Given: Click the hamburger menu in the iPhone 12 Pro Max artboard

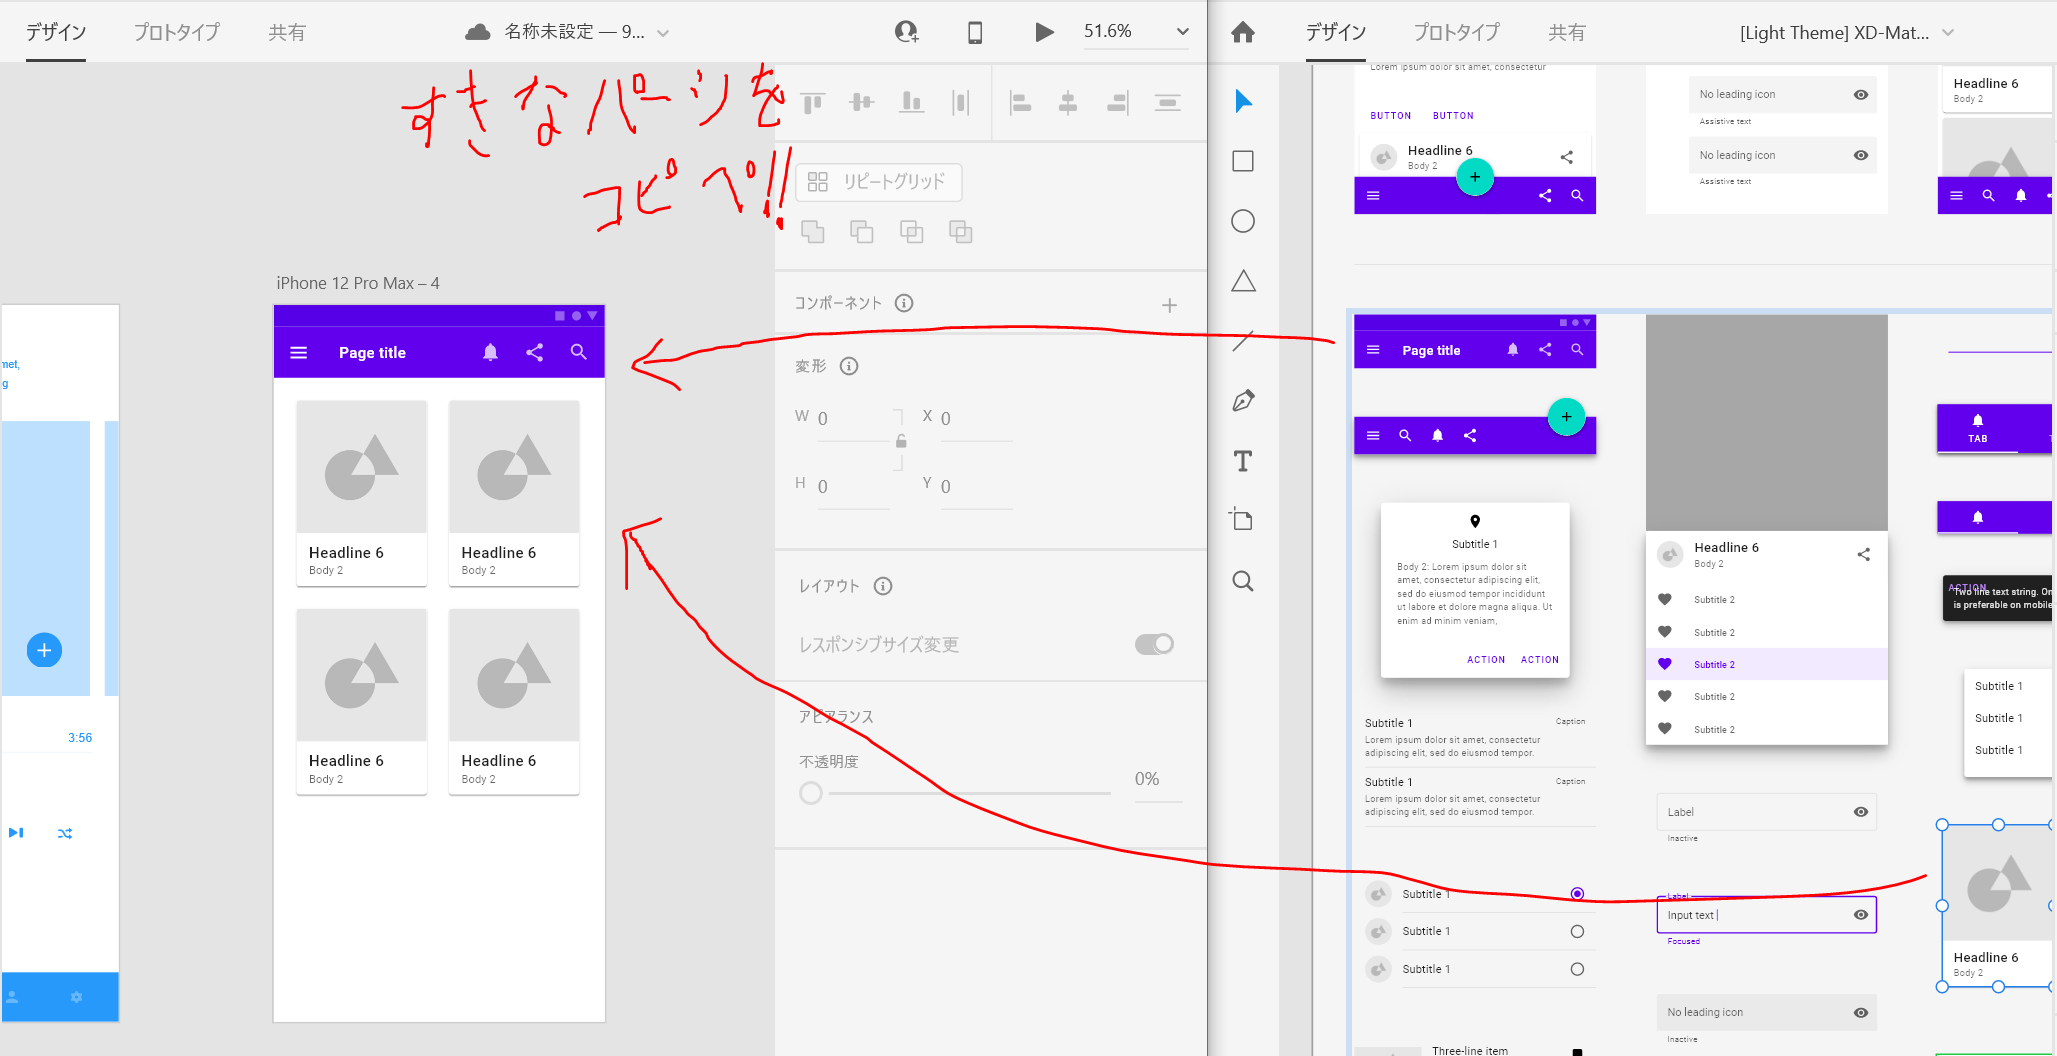Looking at the screenshot, I should click(299, 353).
